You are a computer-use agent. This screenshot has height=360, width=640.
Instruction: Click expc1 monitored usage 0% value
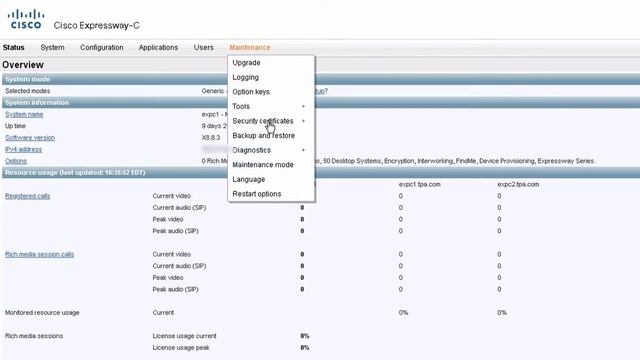click(403, 313)
